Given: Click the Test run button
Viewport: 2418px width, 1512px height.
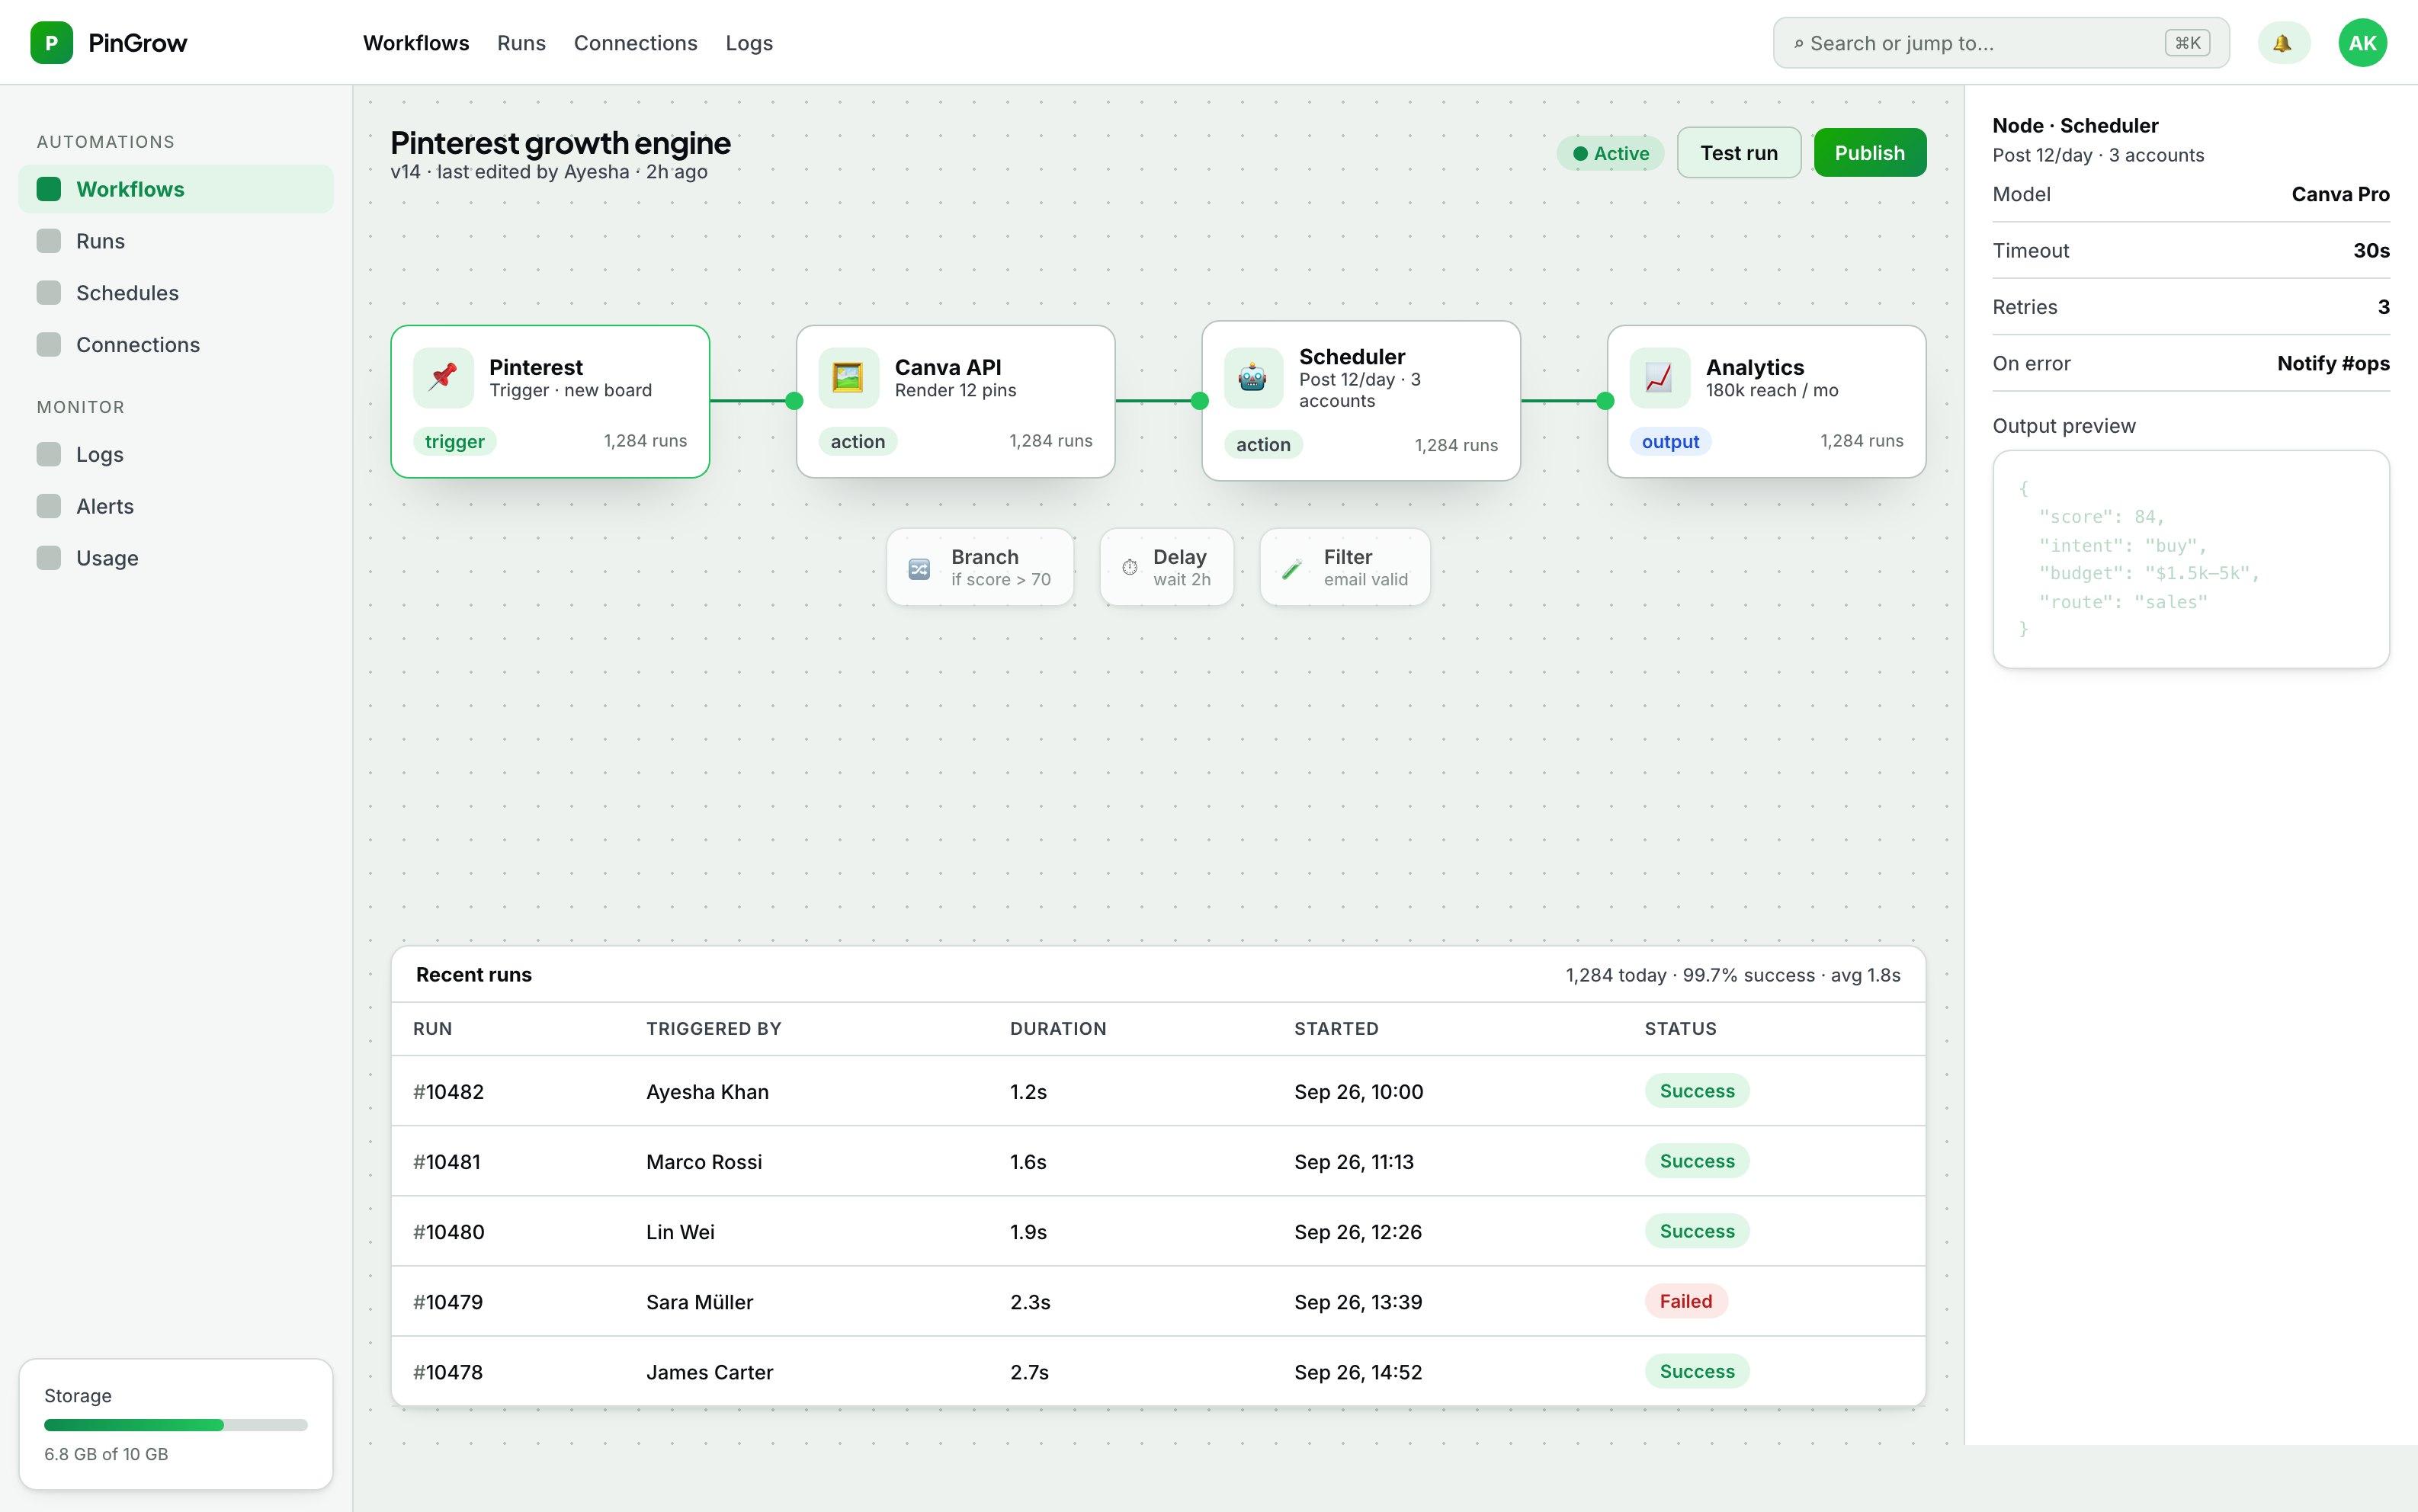Looking at the screenshot, I should click(1738, 153).
